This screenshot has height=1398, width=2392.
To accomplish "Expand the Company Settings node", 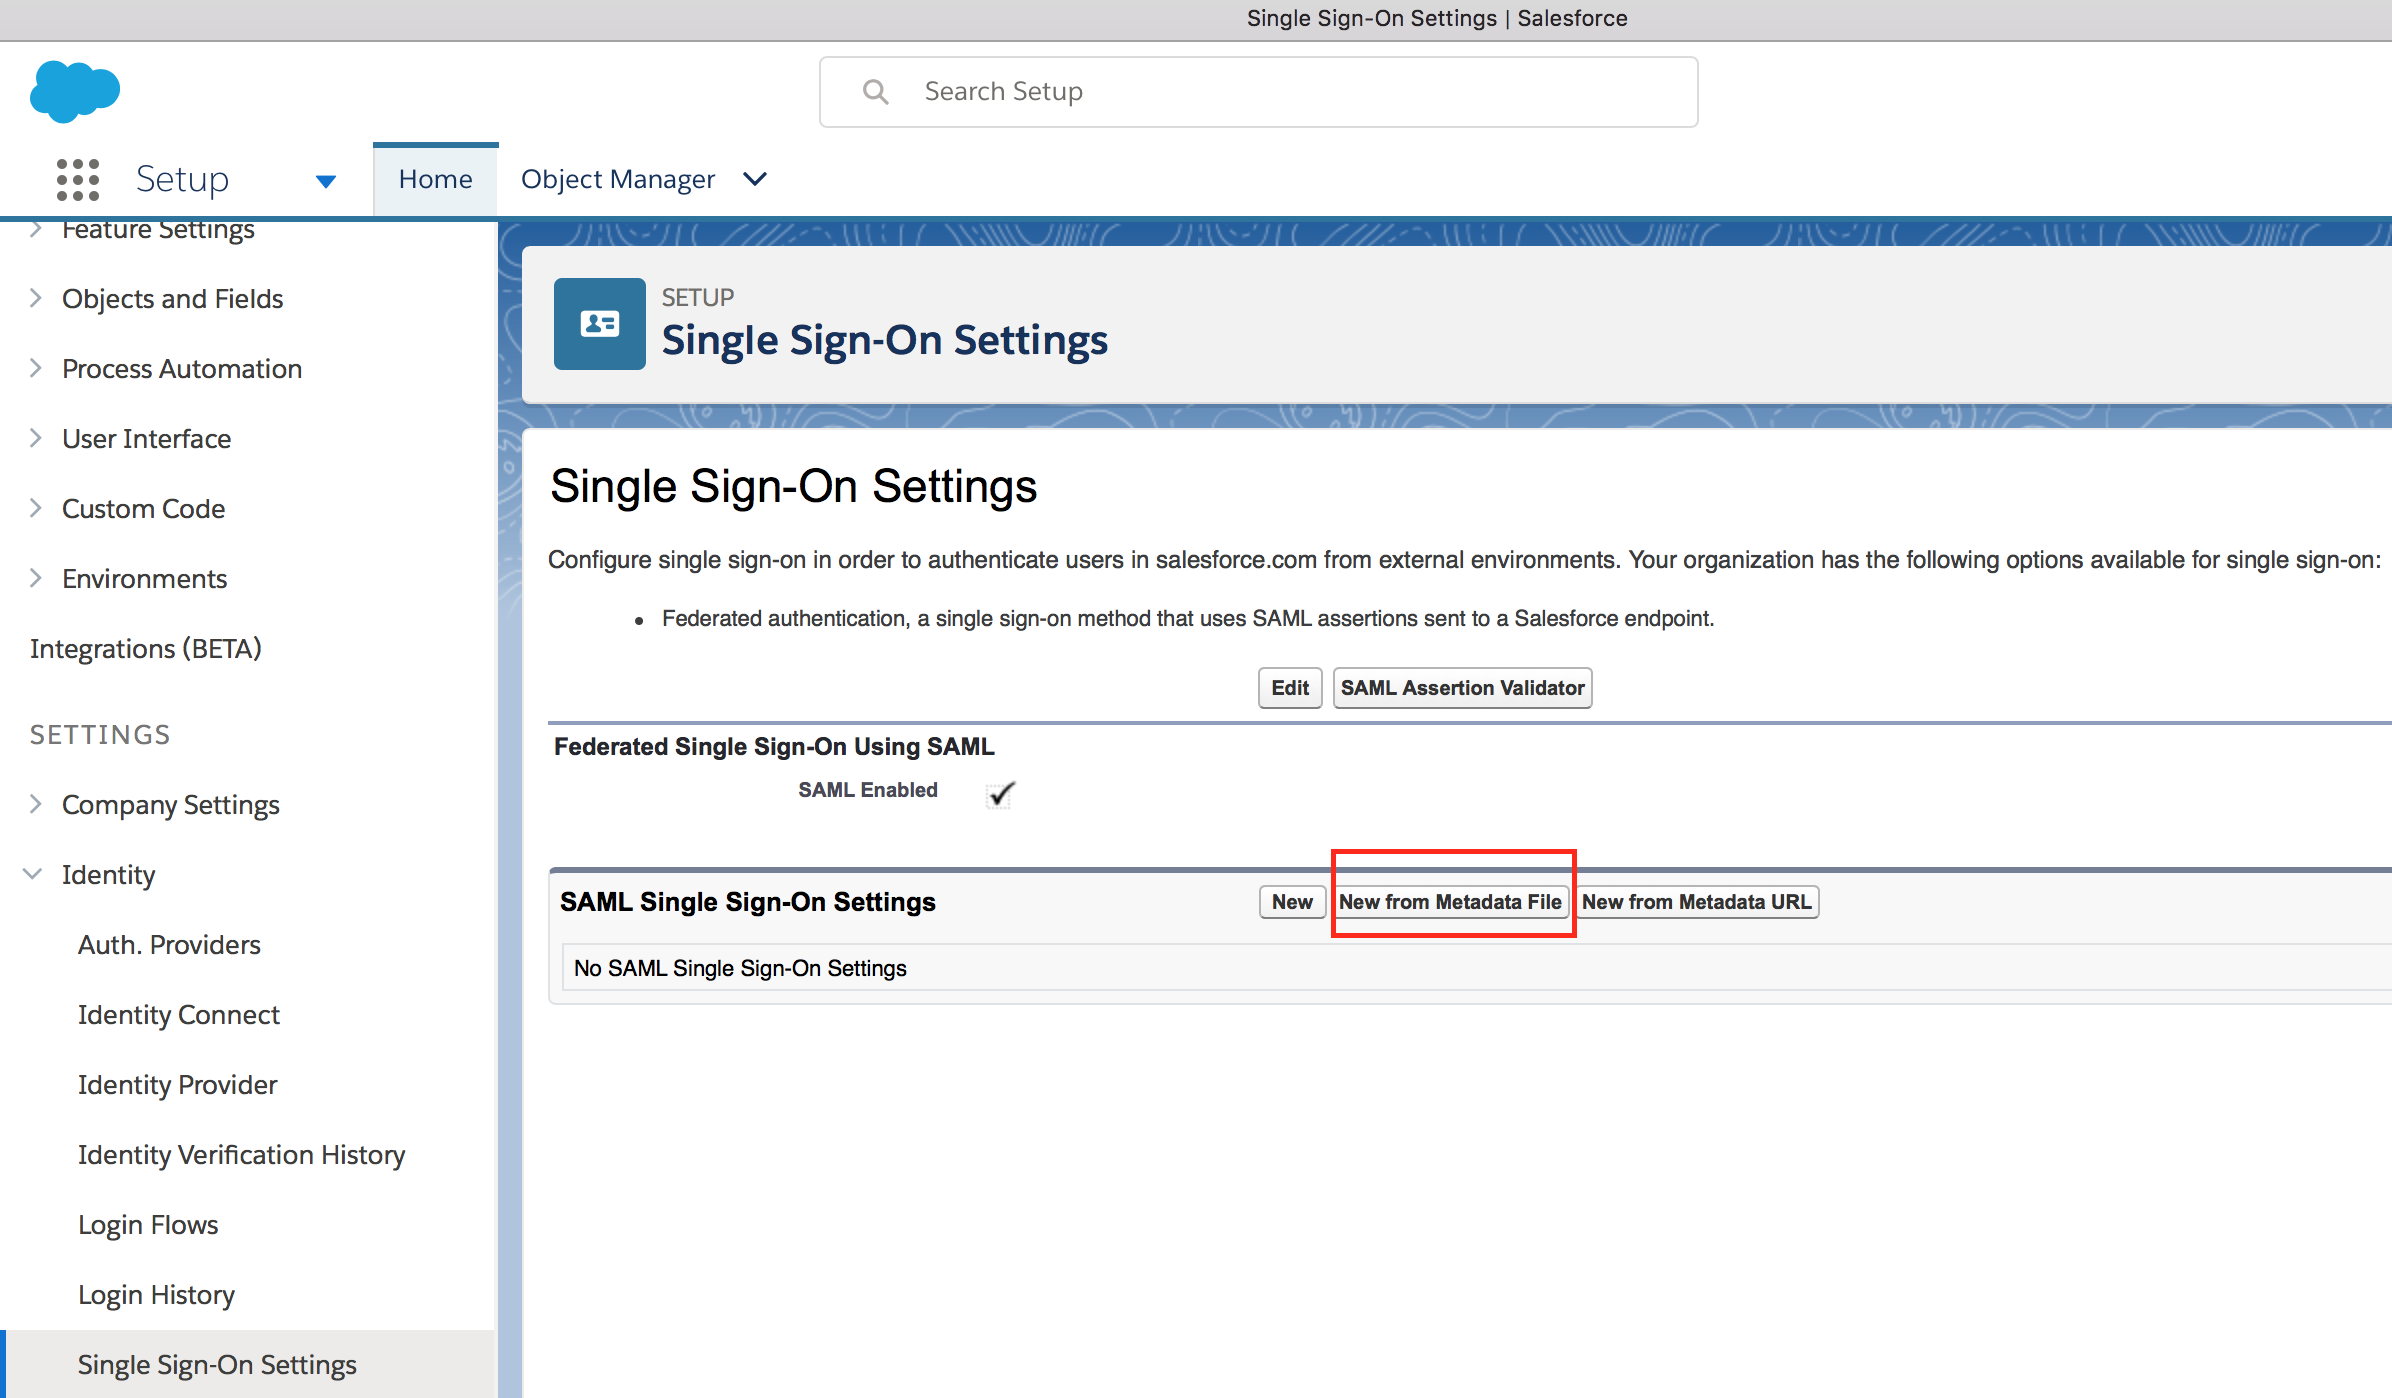I will (x=36, y=804).
